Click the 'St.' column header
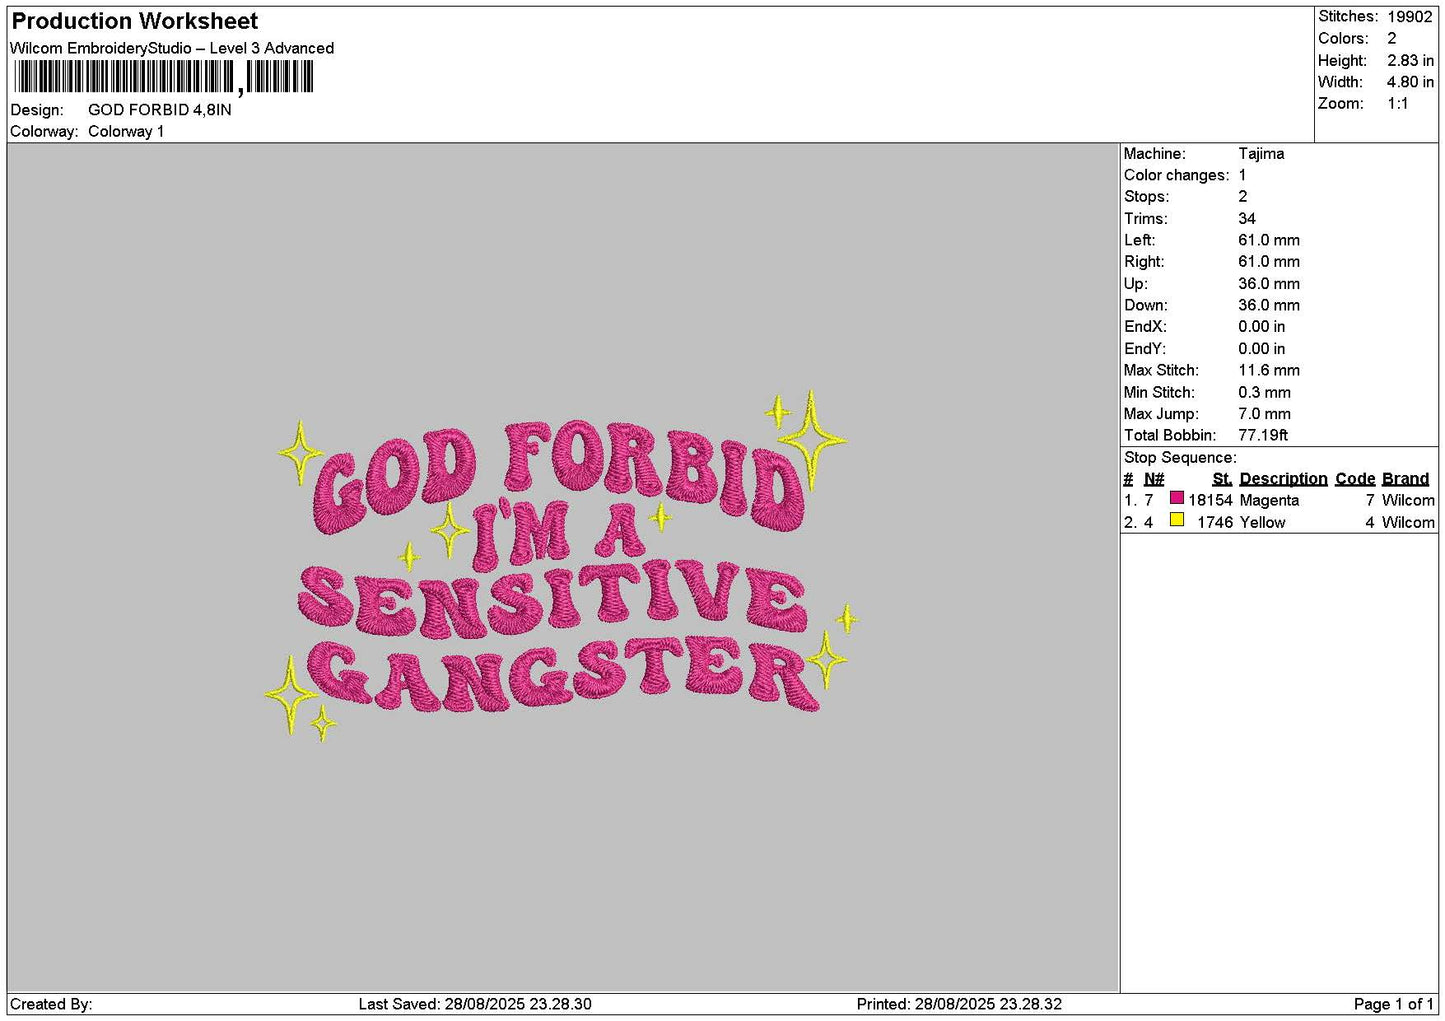The height and width of the screenshot is (1021, 1445). (1222, 479)
